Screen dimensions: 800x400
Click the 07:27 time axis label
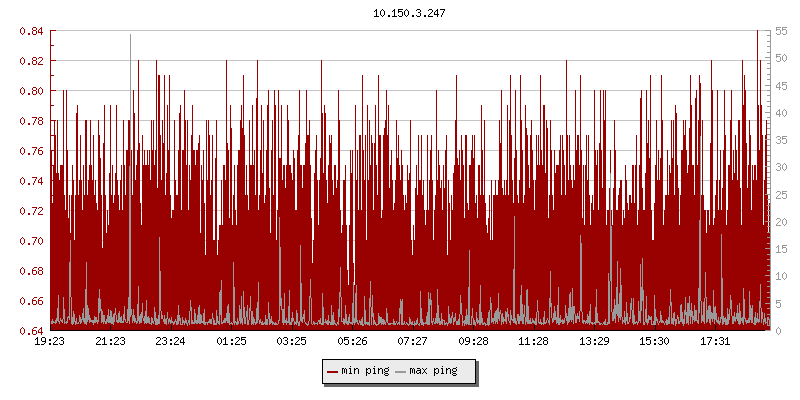[x=413, y=342]
